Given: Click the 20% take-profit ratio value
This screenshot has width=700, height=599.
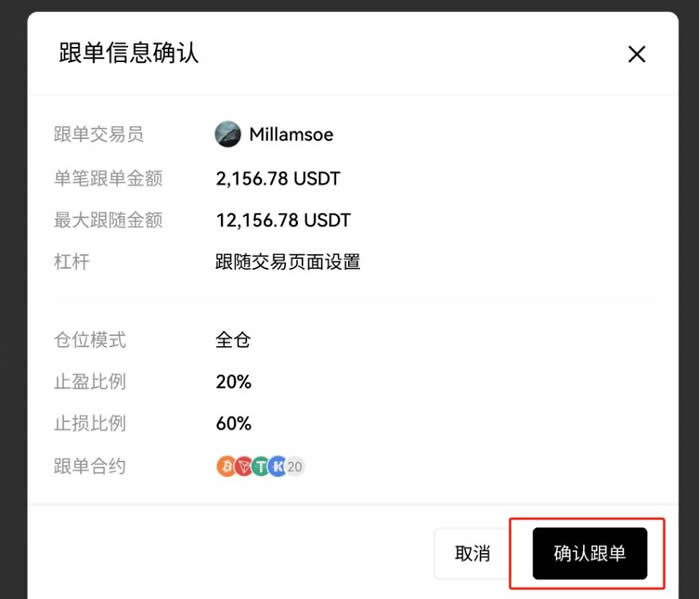Looking at the screenshot, I should click(x=233, y=382).
